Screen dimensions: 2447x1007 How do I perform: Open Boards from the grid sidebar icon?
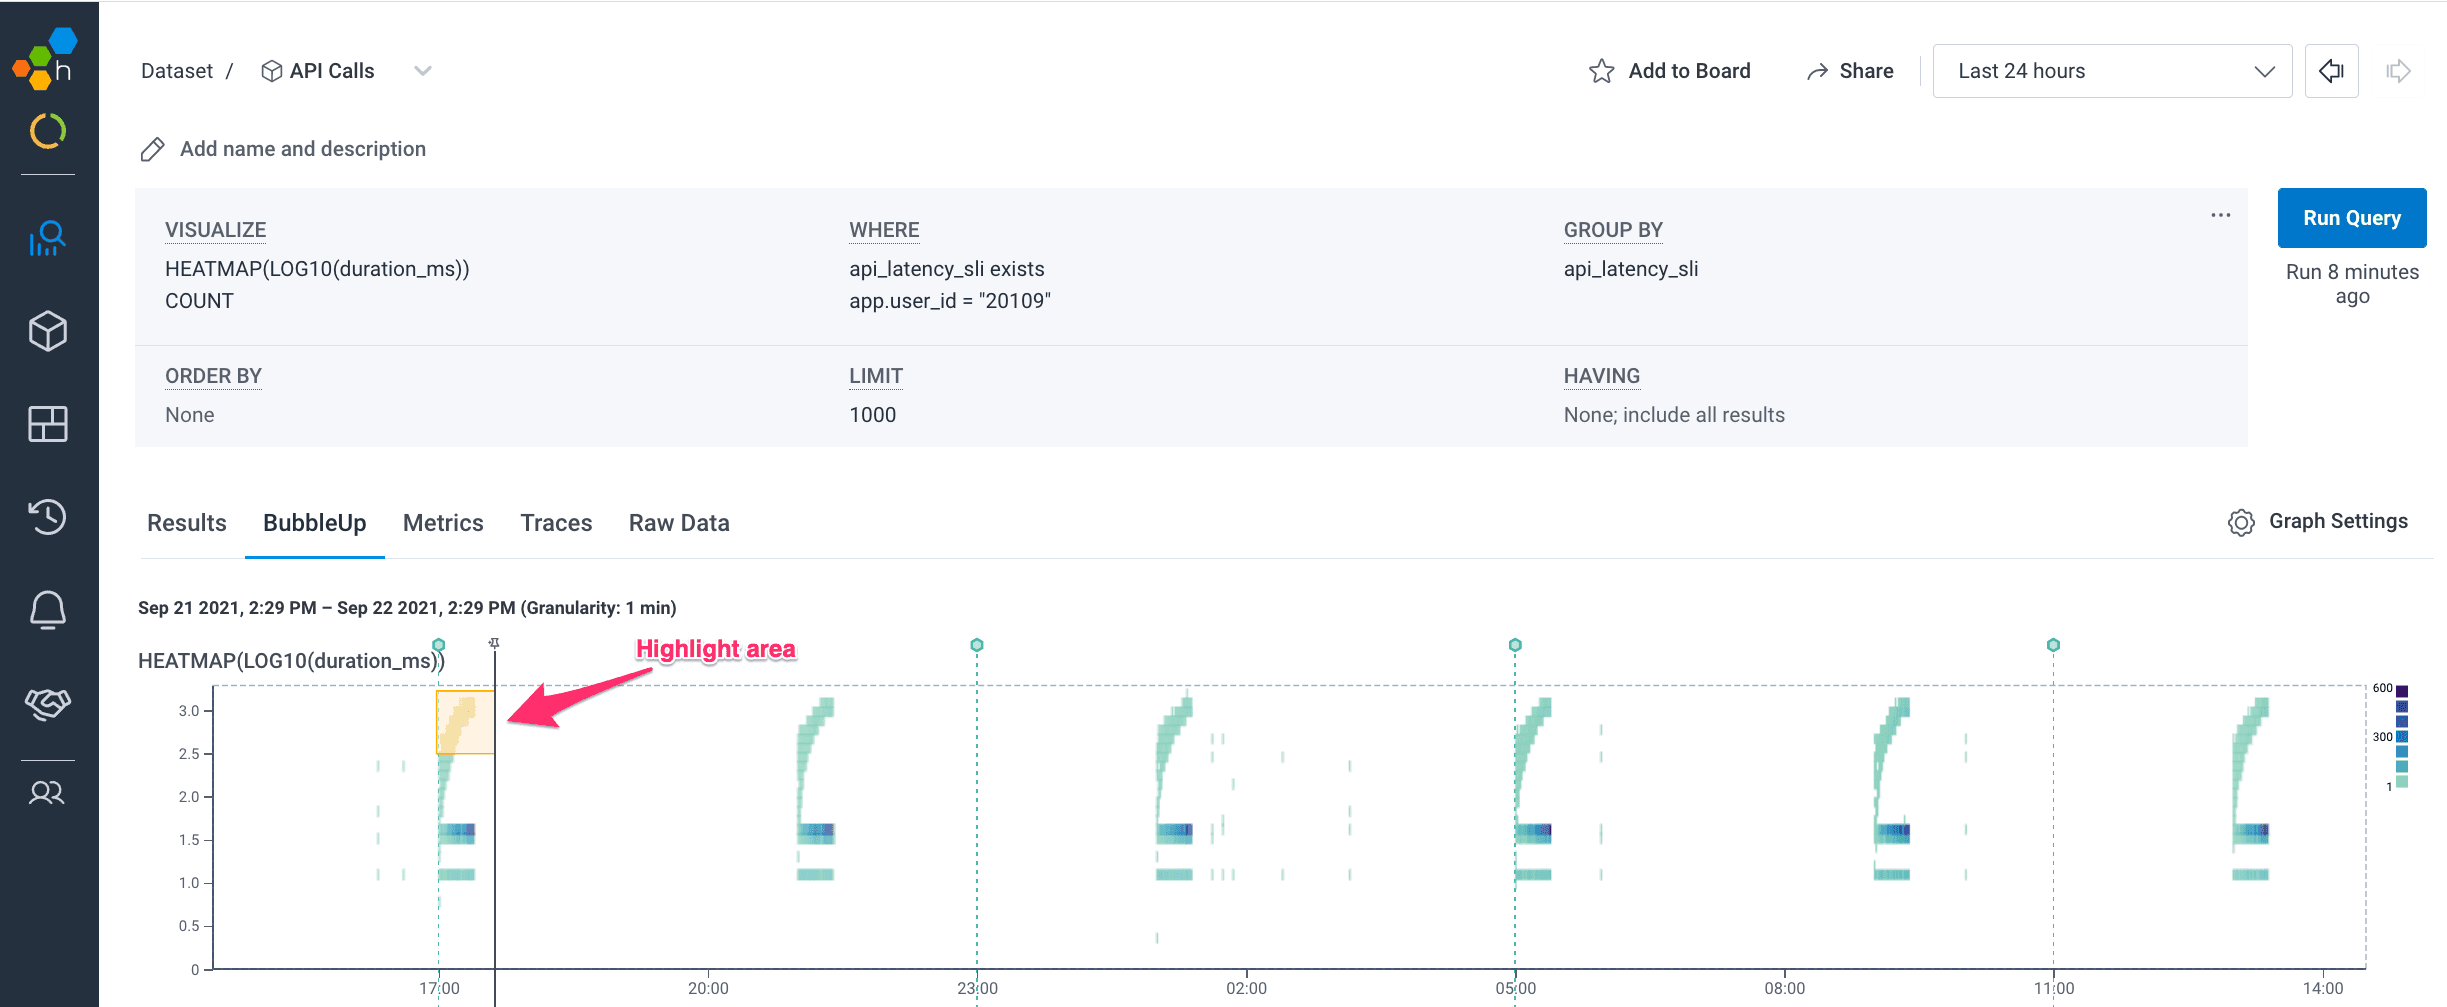click(47, 424)
